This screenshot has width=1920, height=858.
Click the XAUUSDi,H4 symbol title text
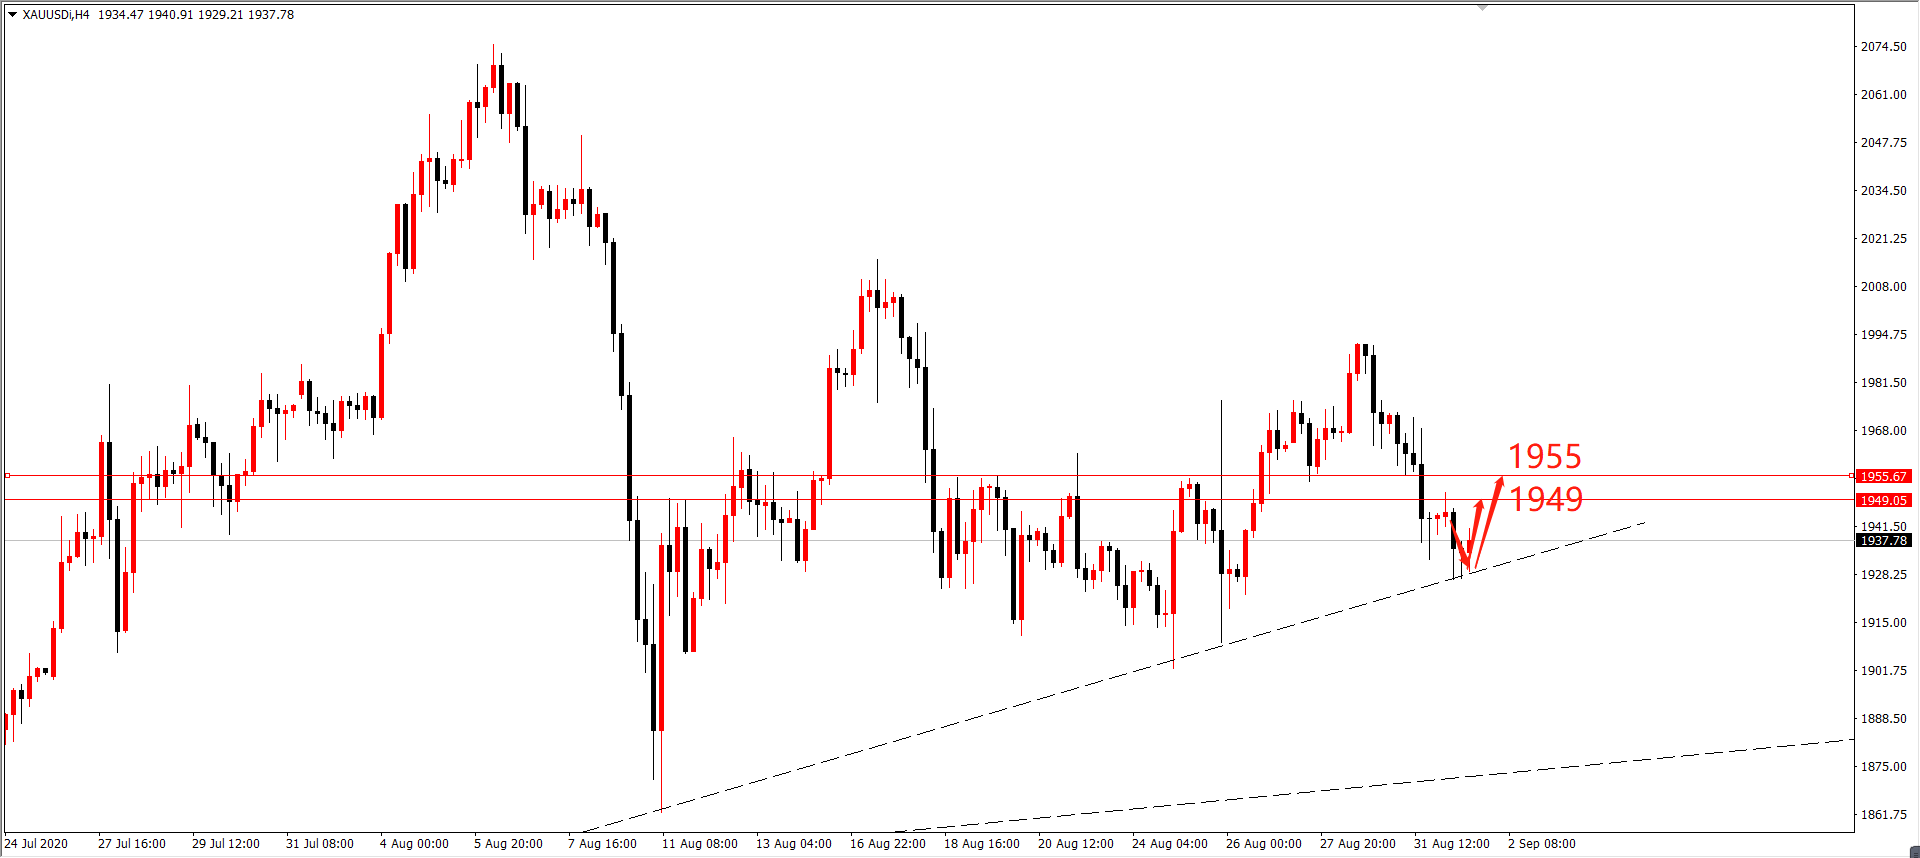(x=56, y=15)
